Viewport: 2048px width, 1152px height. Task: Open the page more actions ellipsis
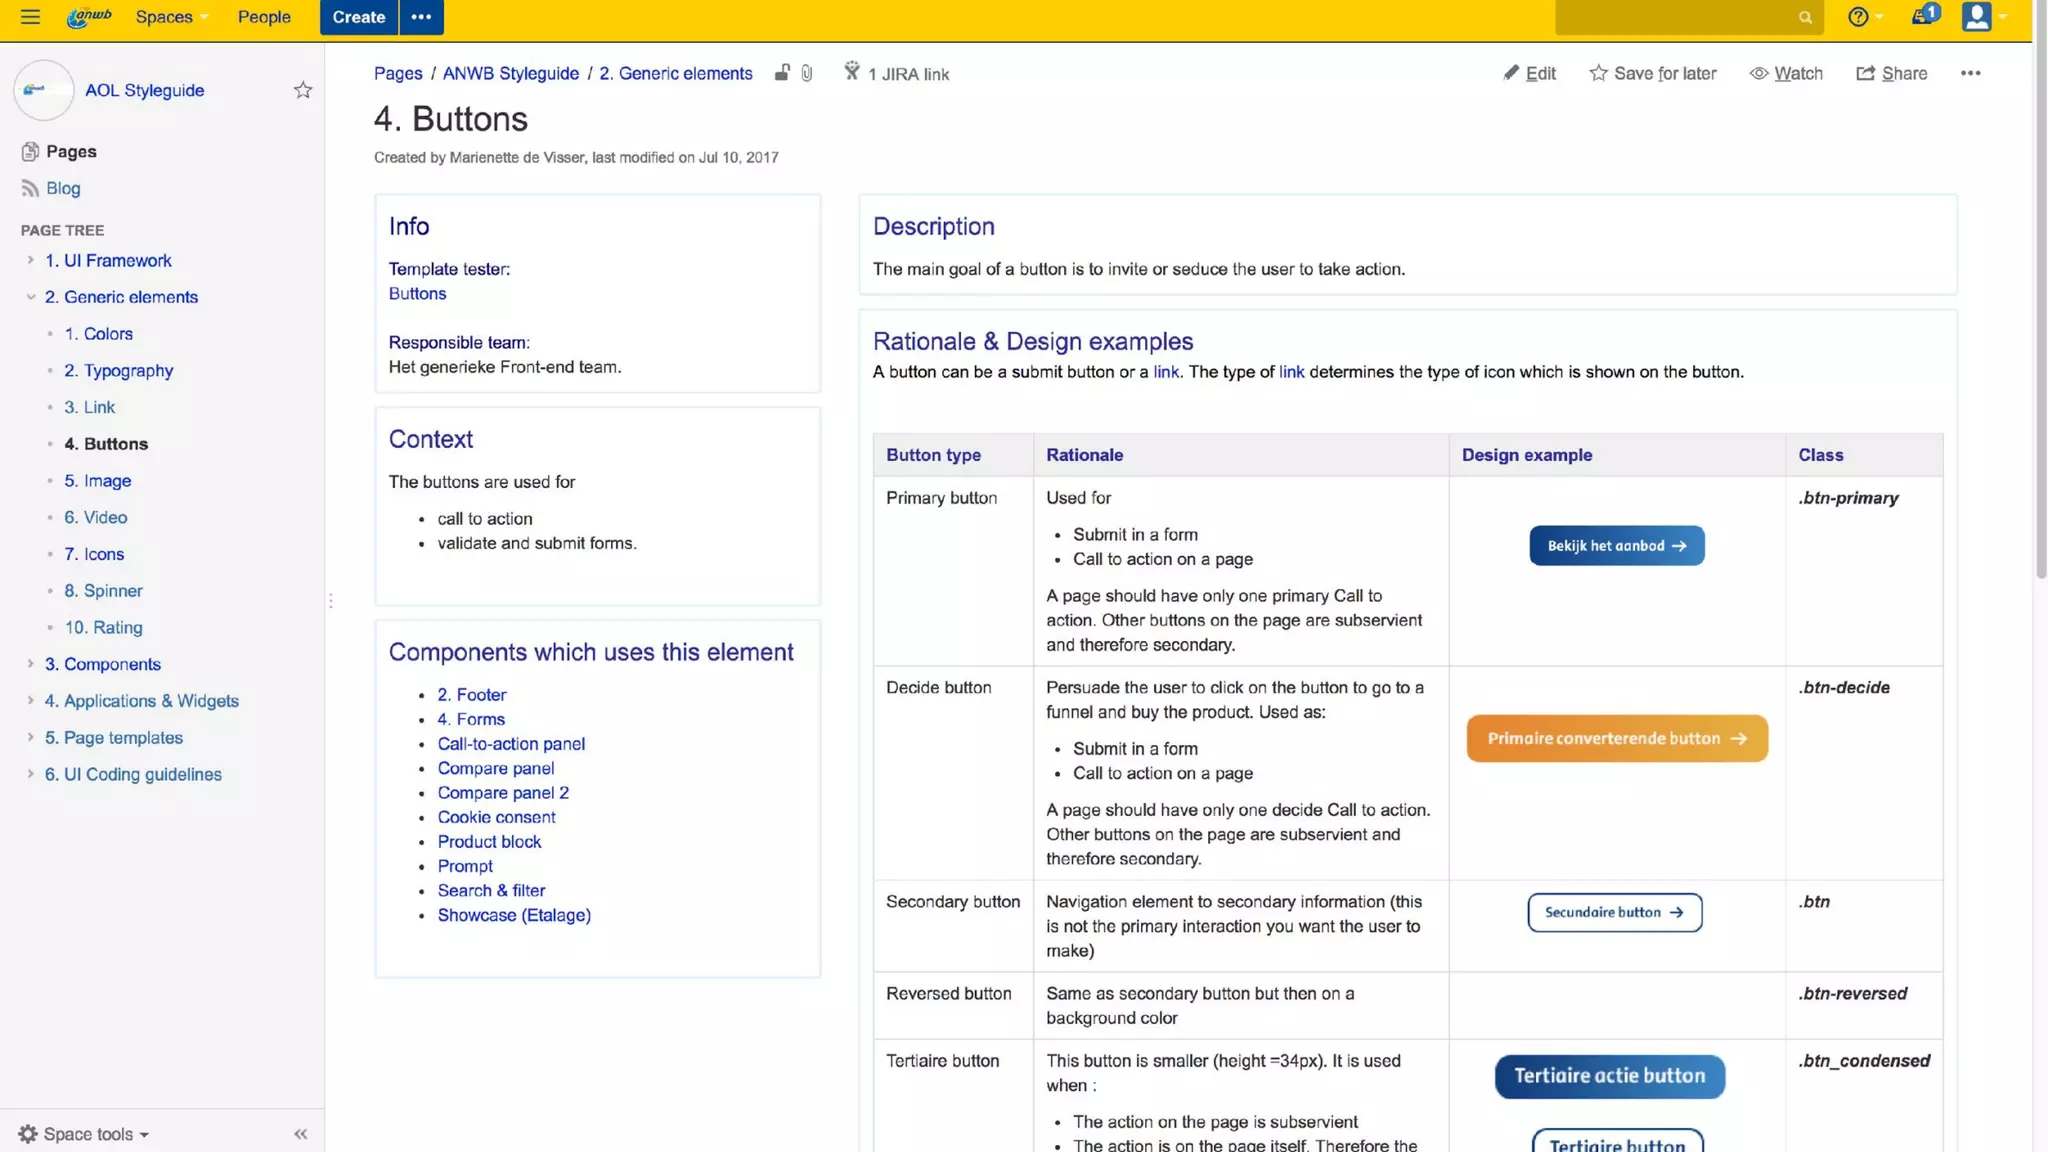pos(1970,73)
